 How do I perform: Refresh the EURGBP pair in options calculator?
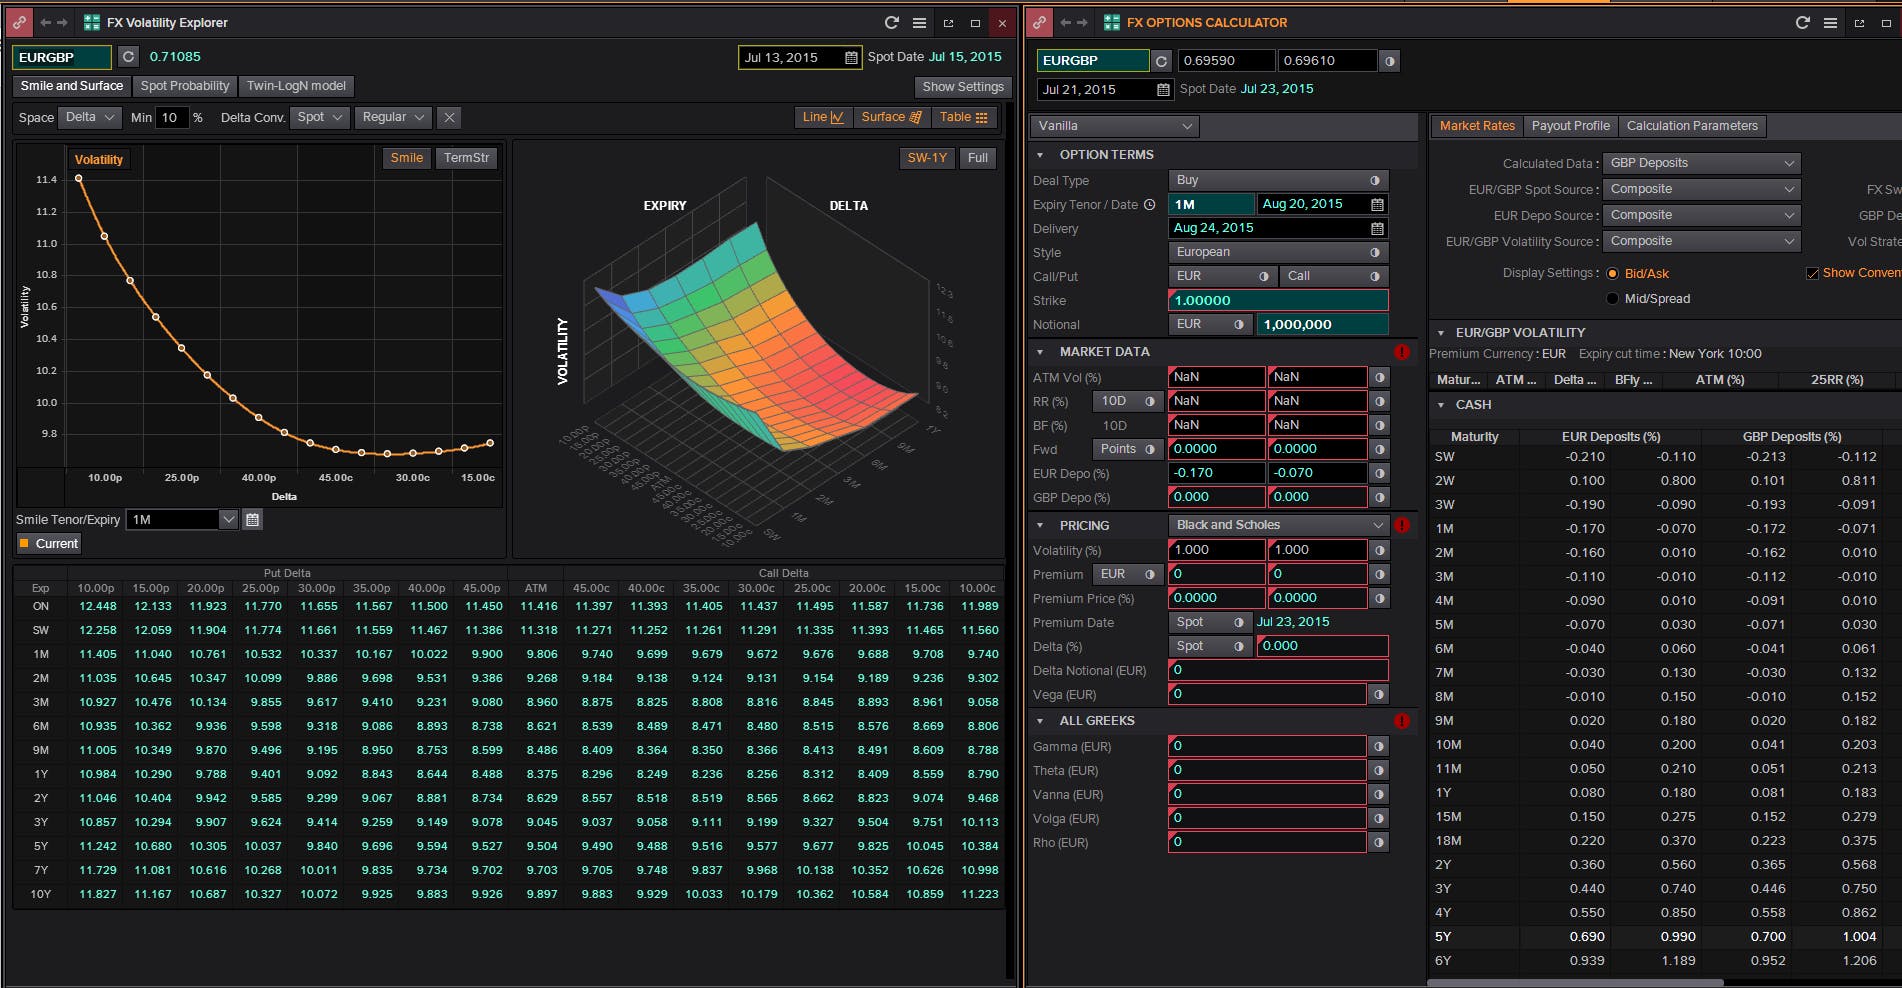[1161, 61]
